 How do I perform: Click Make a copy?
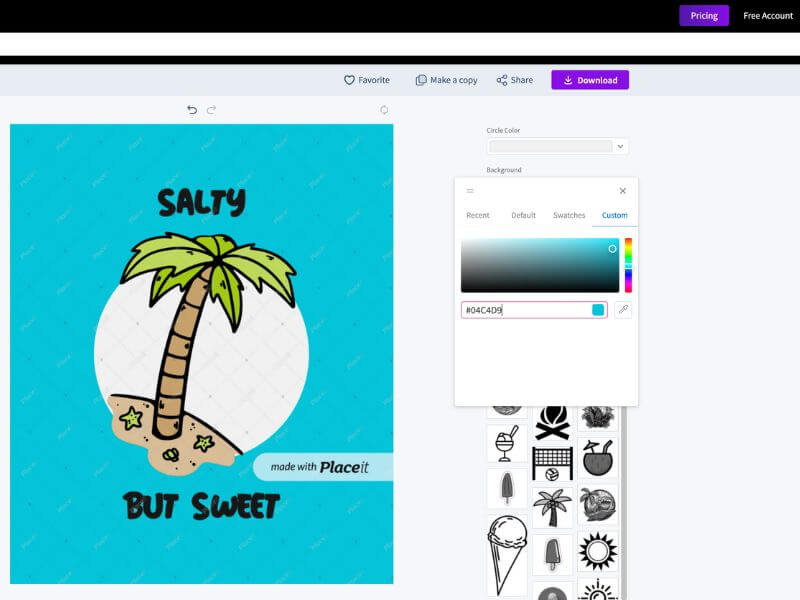click(446, 80)
